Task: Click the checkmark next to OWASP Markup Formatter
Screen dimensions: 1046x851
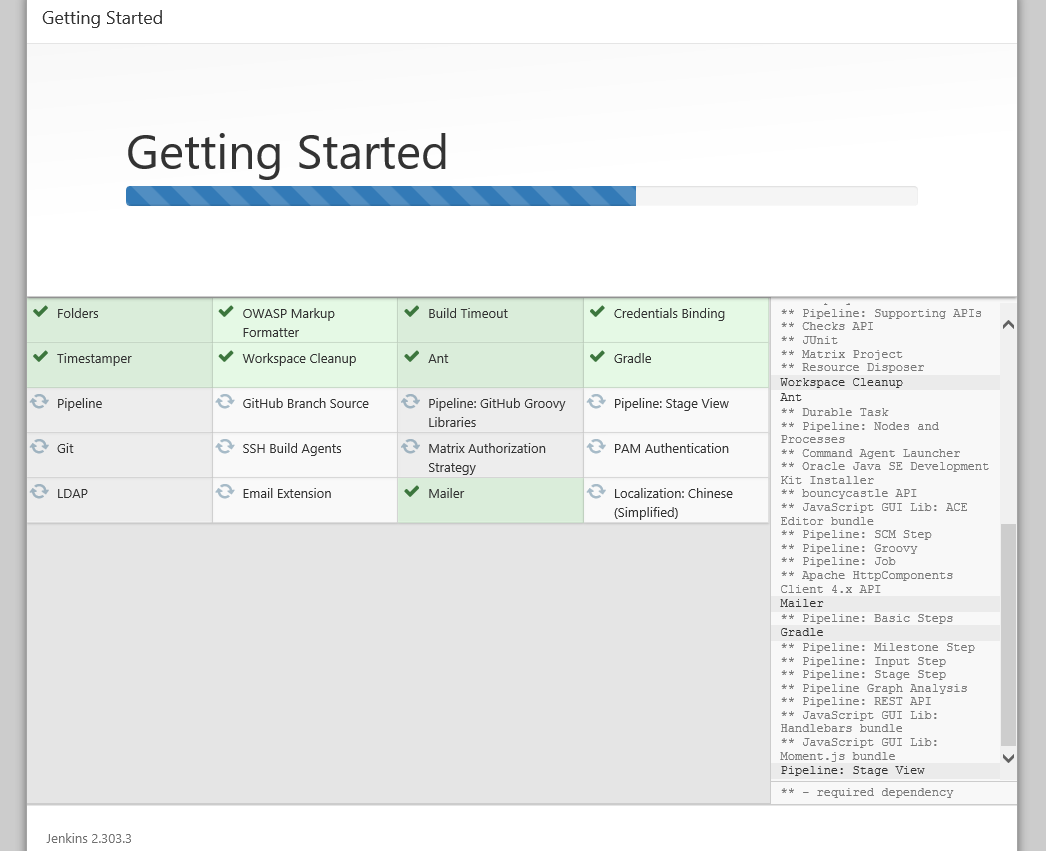Action: (x=226, y=311)
